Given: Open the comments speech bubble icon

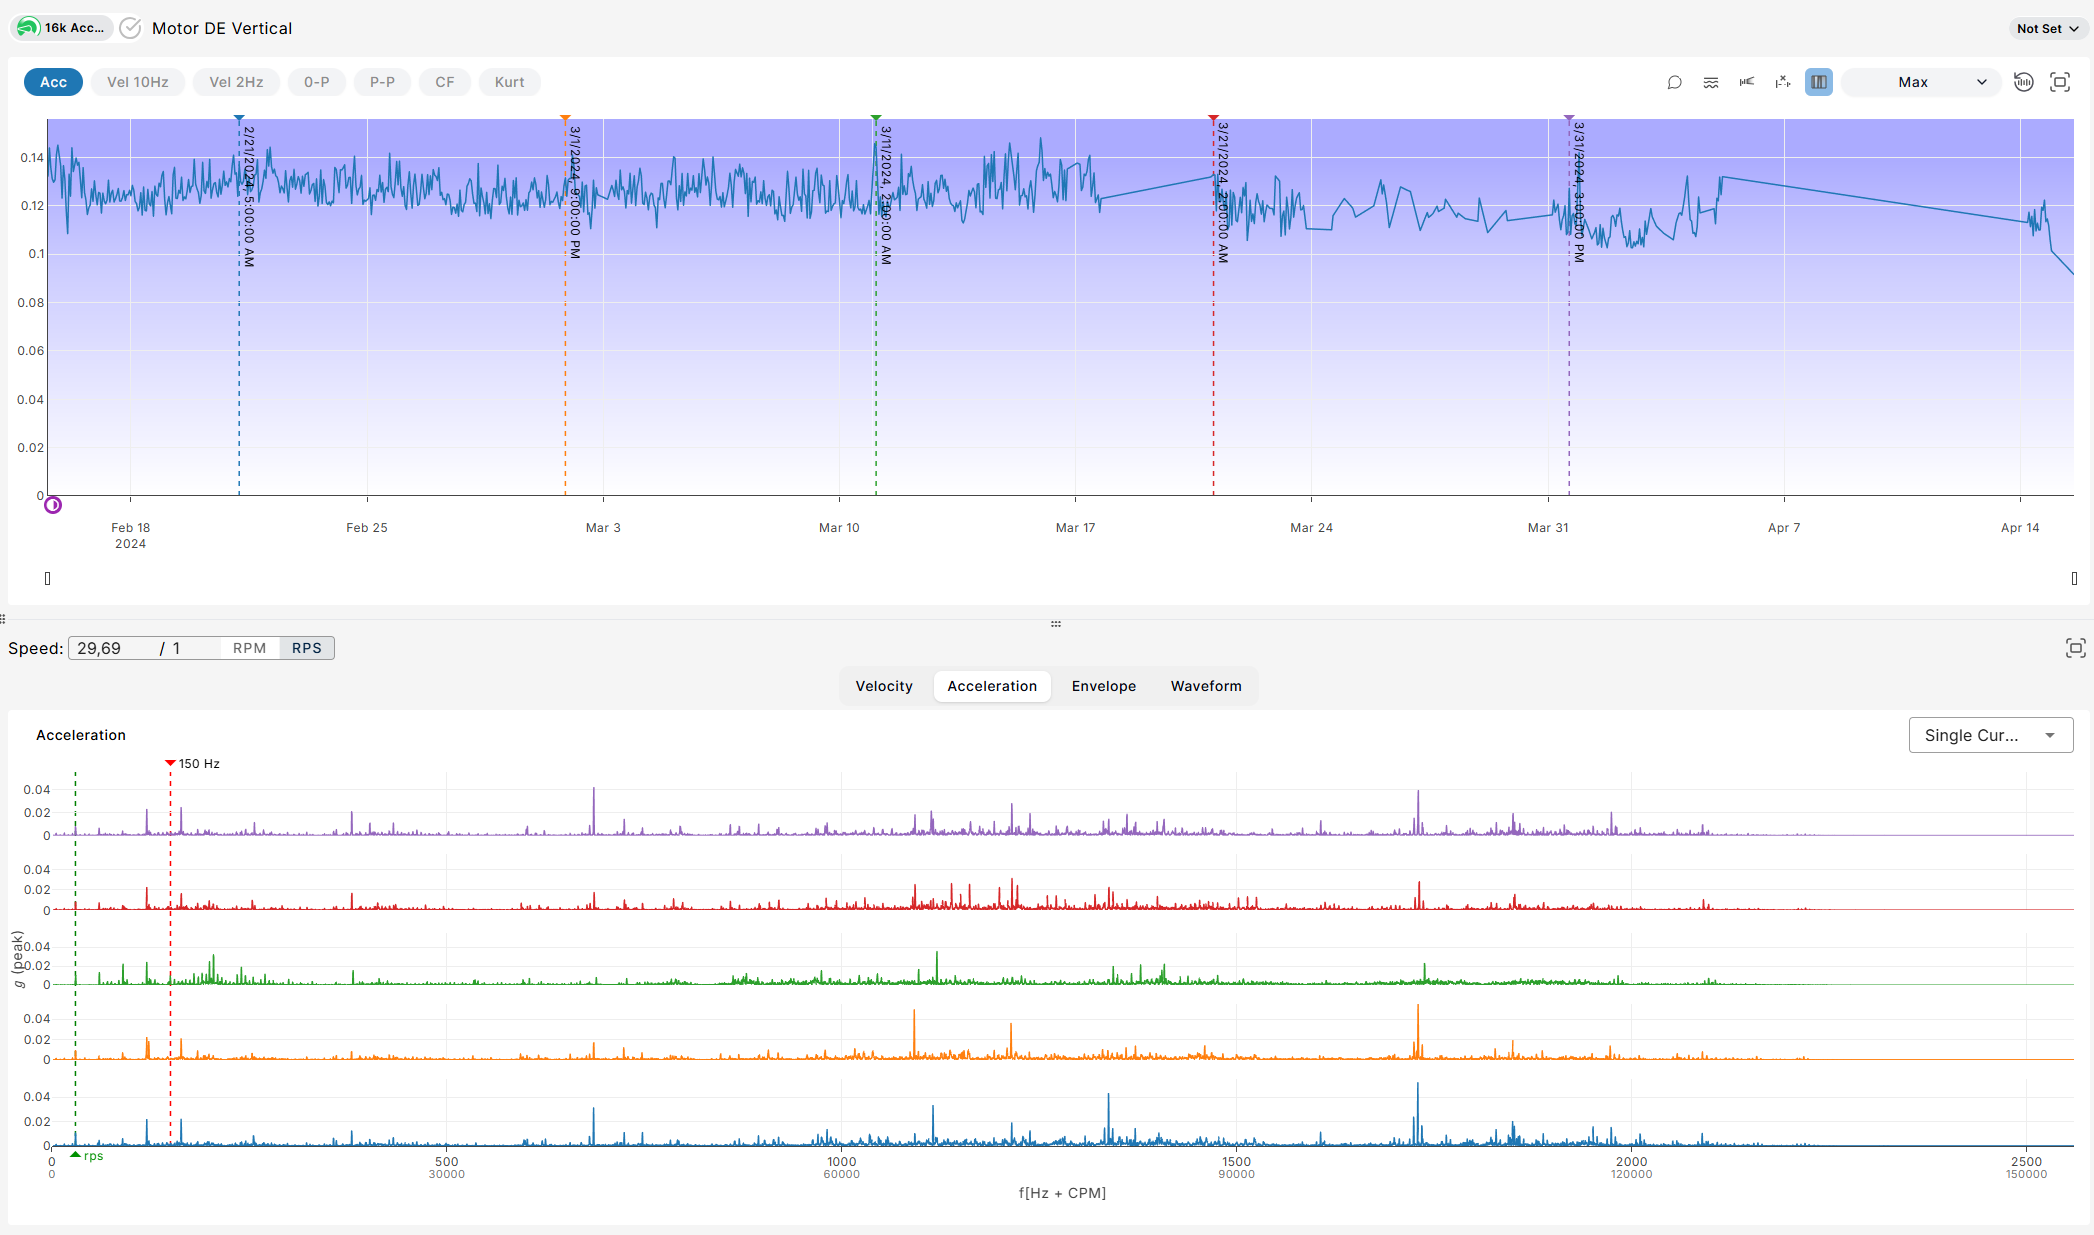Looking at the screenshot, I should tap(1674, 82).
